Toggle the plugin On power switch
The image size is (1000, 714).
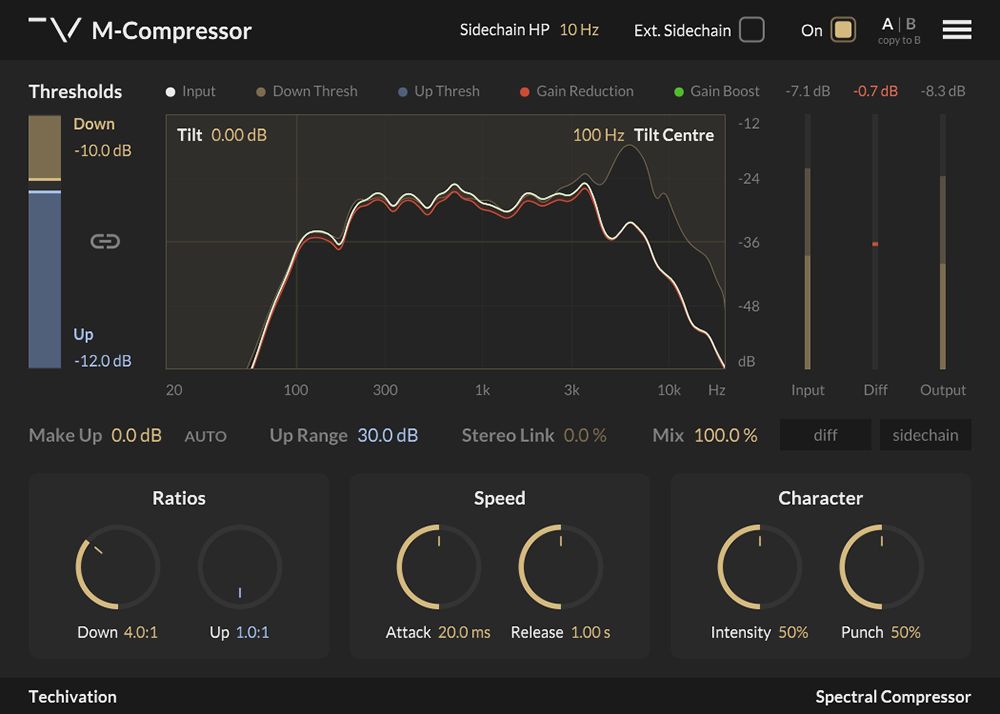pyautogui.click(x=843, y=30)
